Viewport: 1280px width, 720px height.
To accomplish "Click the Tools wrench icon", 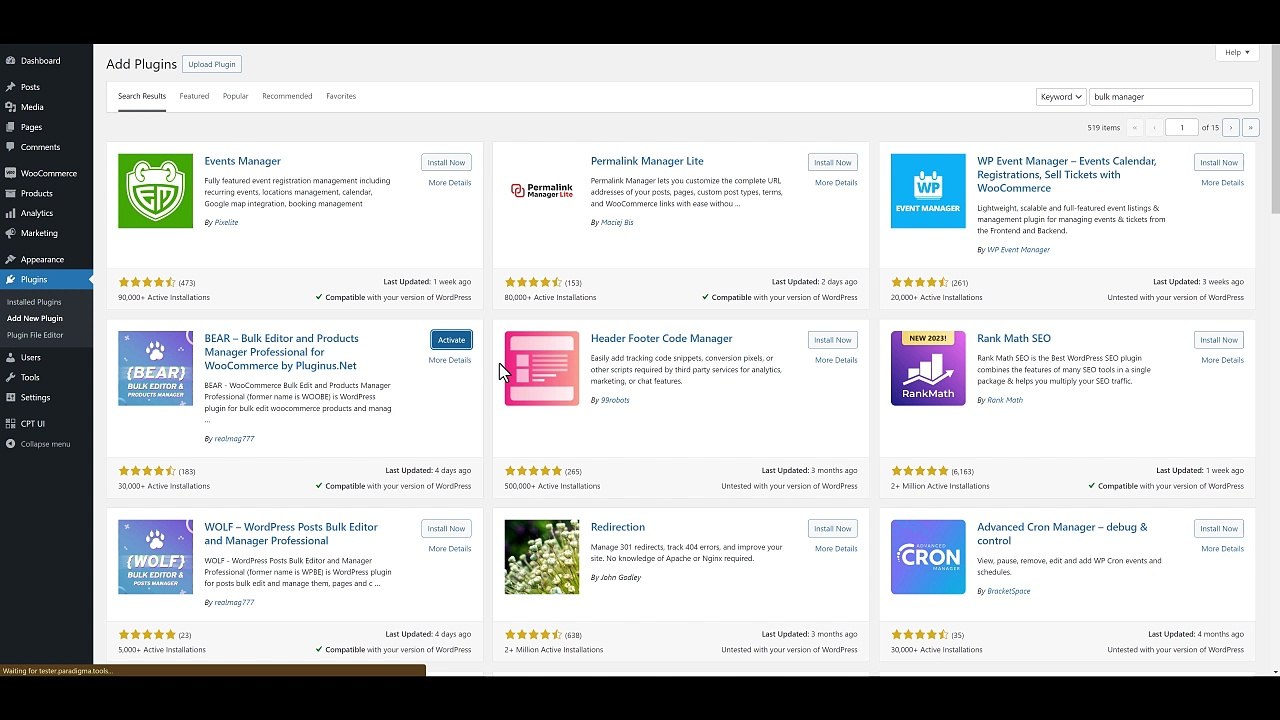I will click(11, 377).
